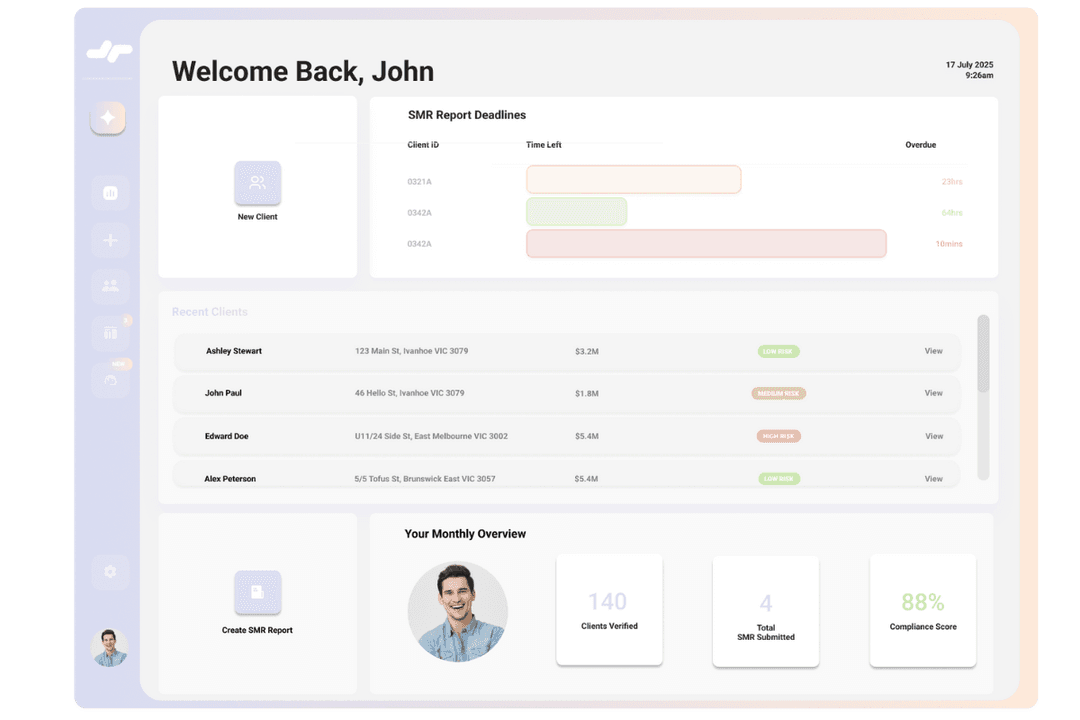Click the red 10mins overdue deadline bar

tap(706, 244)
